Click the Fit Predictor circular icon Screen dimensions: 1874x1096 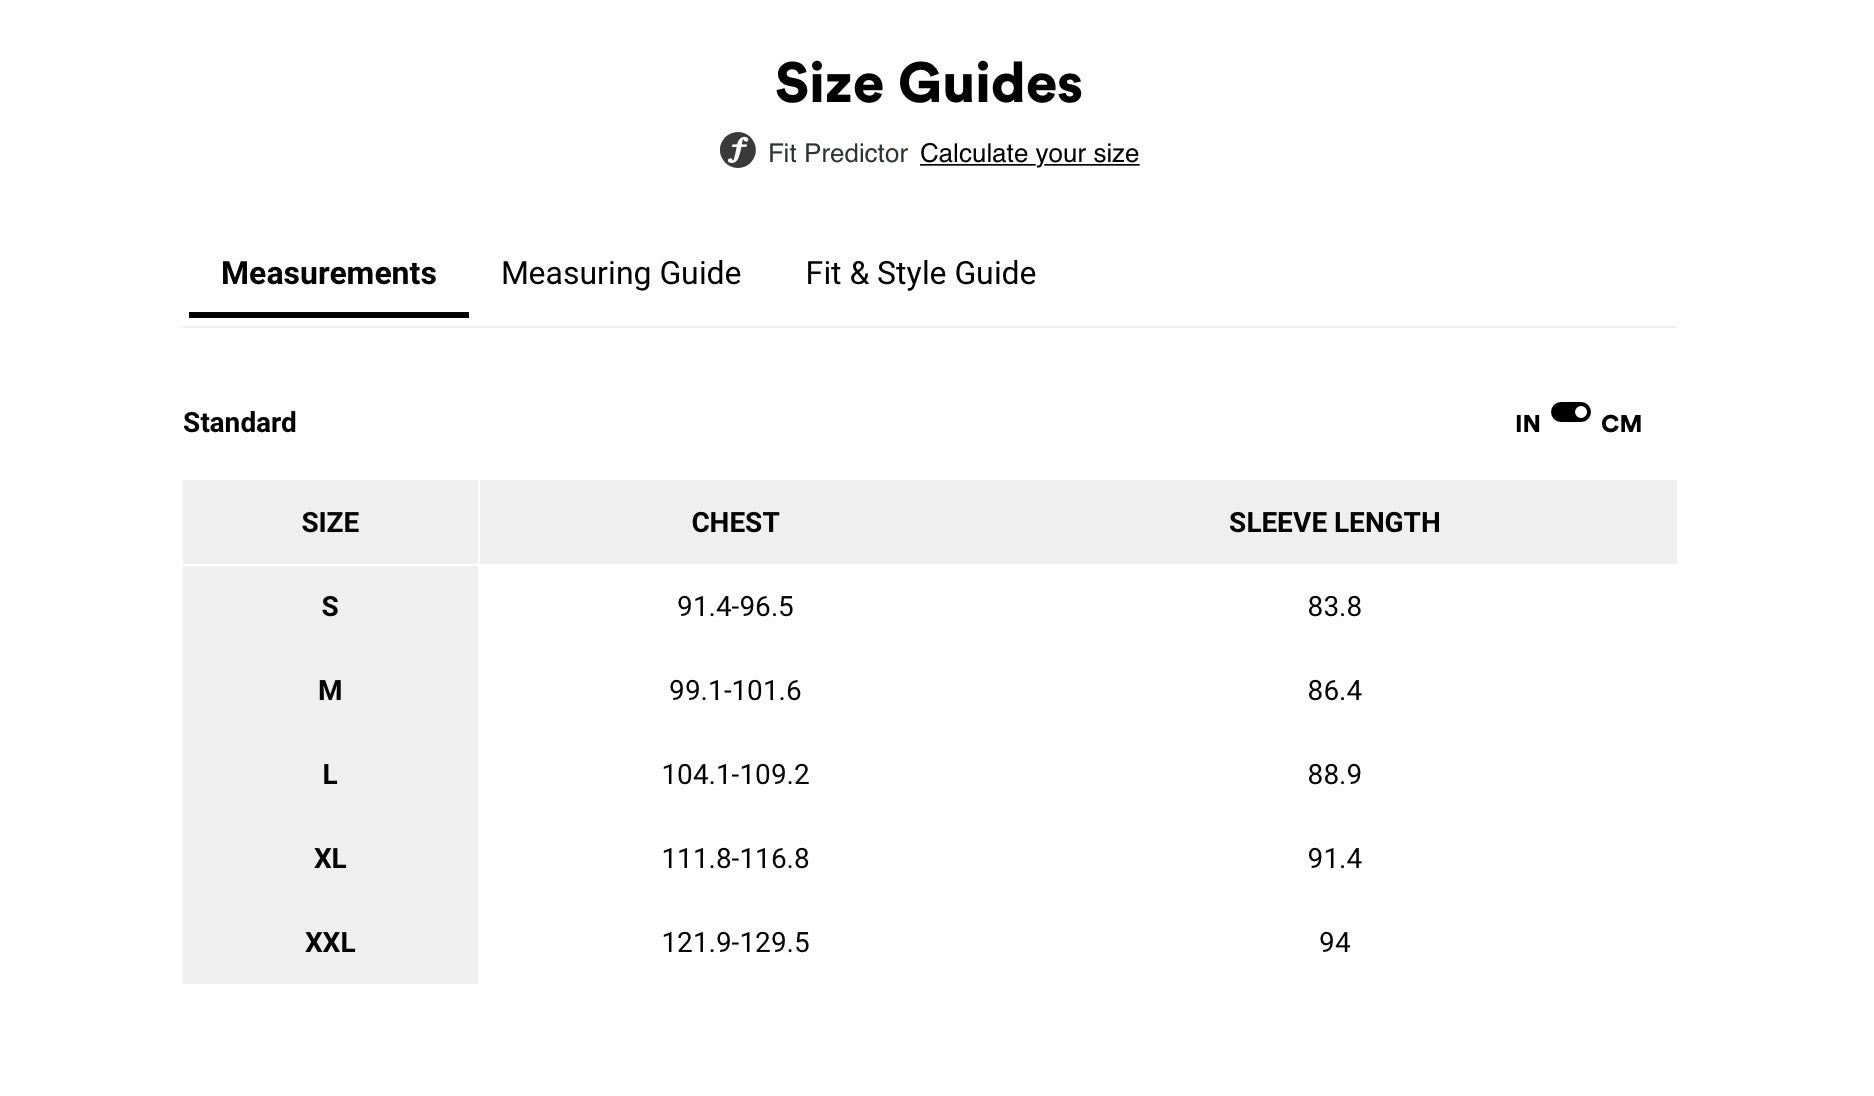[738, 151]
